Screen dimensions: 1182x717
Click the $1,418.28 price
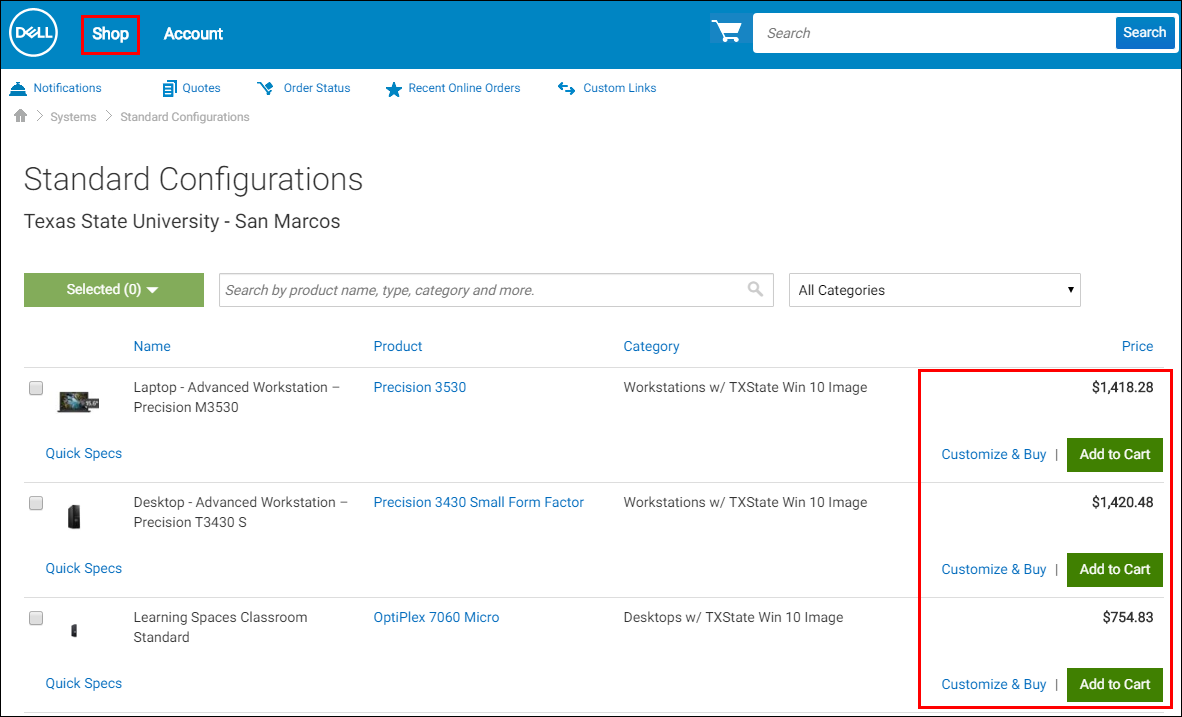1122,388
